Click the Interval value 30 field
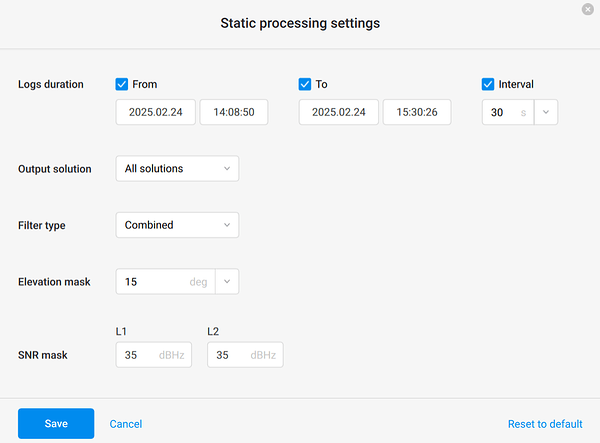Viewport: 600px width, 443px height. [508, 112]
